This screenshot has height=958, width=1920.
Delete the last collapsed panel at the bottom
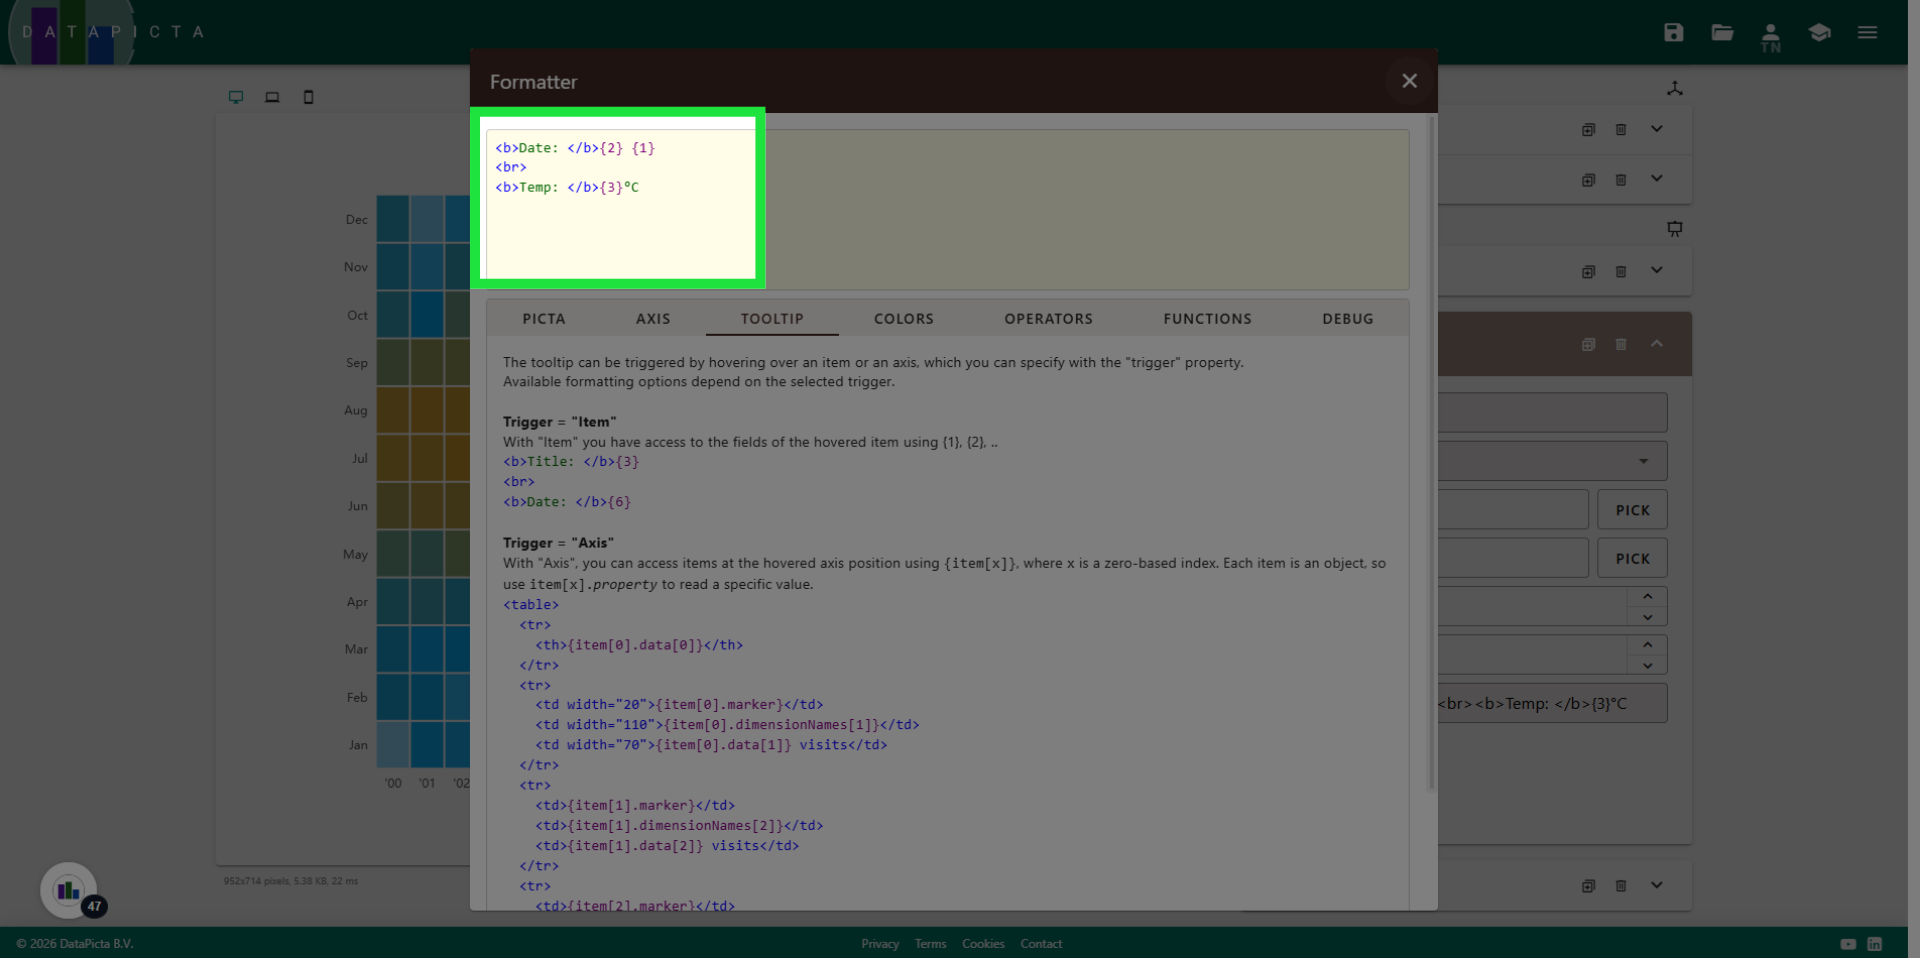click(1621, 885)
